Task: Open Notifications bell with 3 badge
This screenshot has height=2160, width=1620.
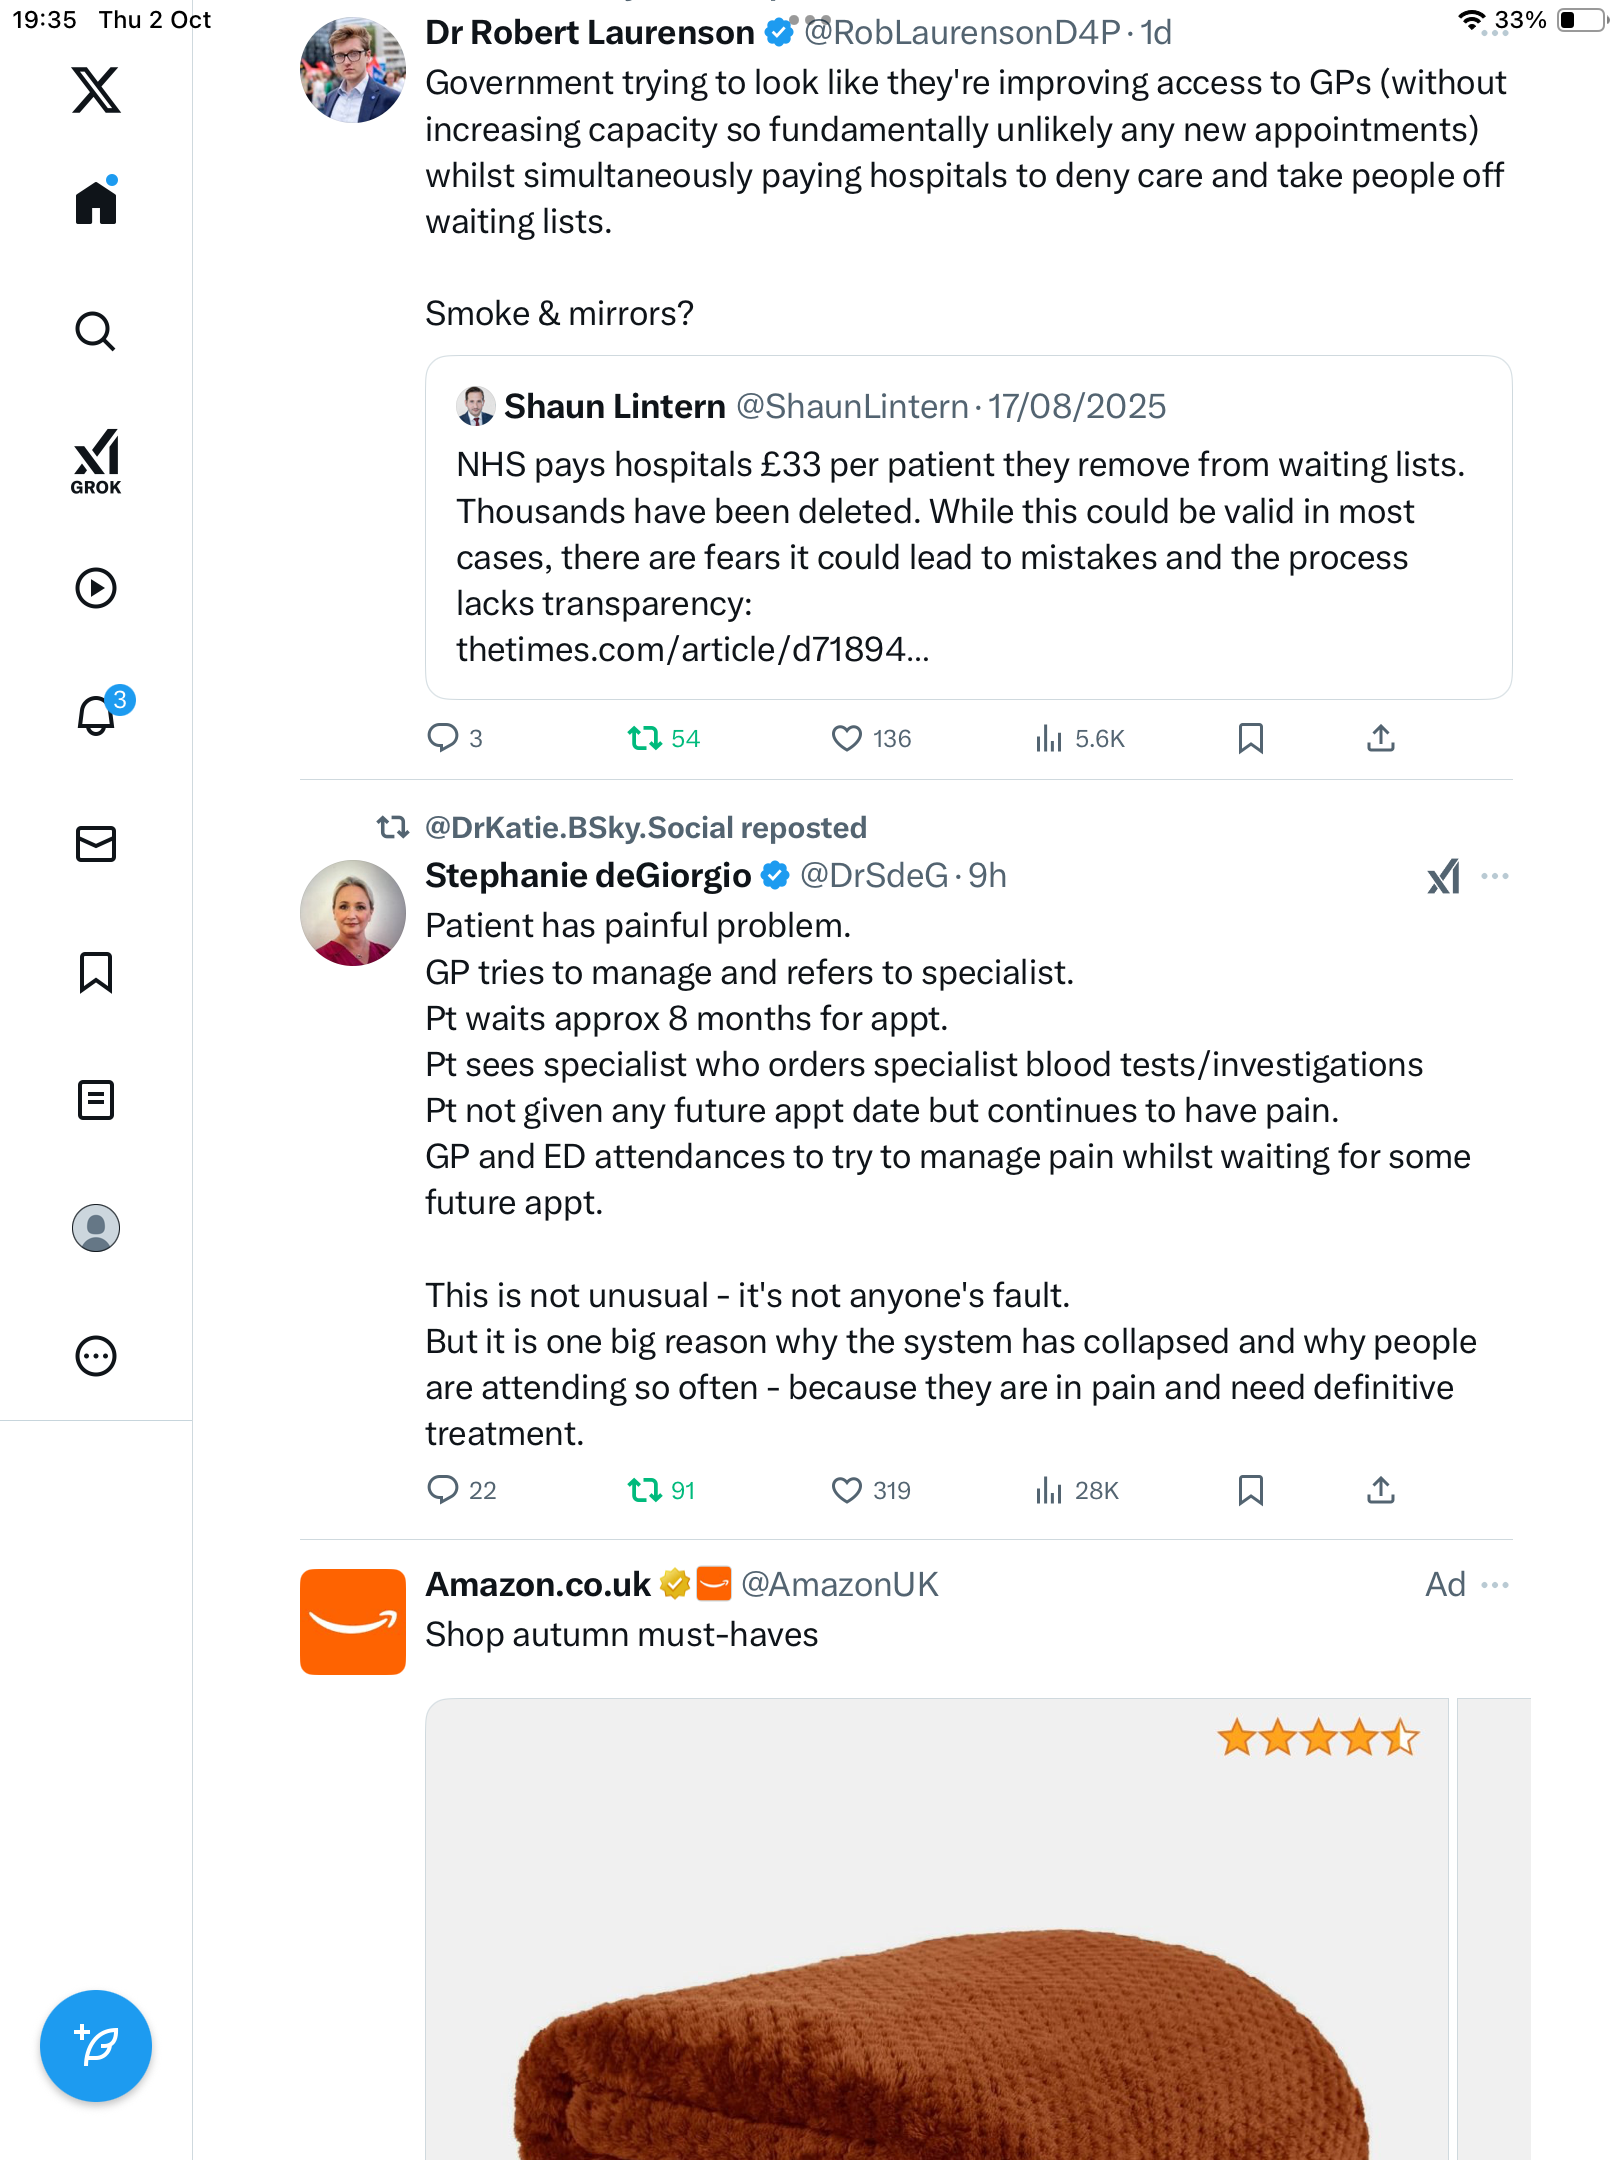Action: 97,716
